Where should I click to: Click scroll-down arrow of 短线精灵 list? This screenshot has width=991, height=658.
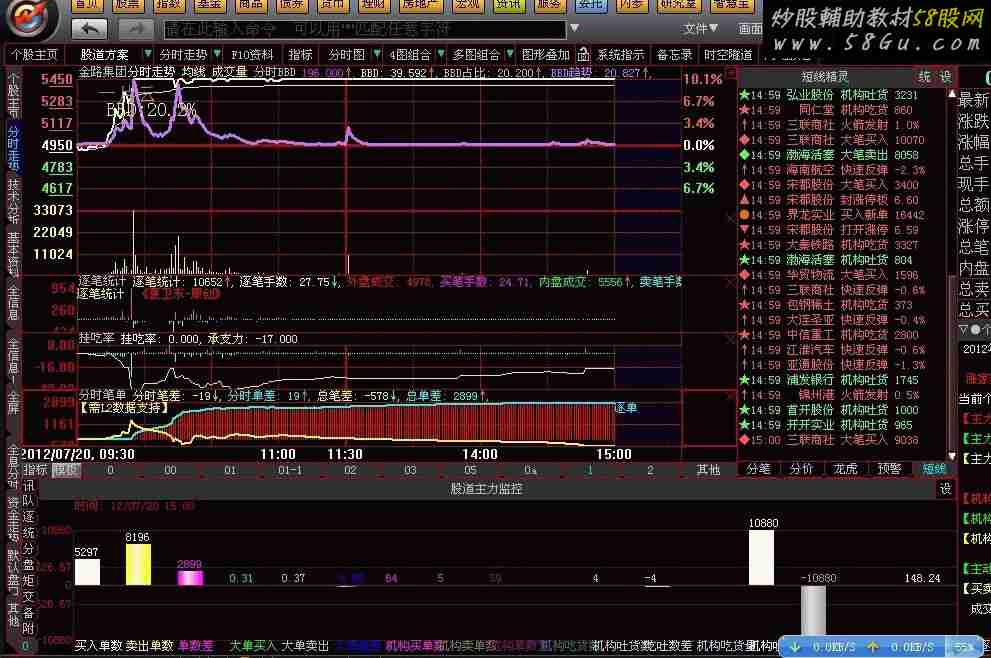point(952,456)
